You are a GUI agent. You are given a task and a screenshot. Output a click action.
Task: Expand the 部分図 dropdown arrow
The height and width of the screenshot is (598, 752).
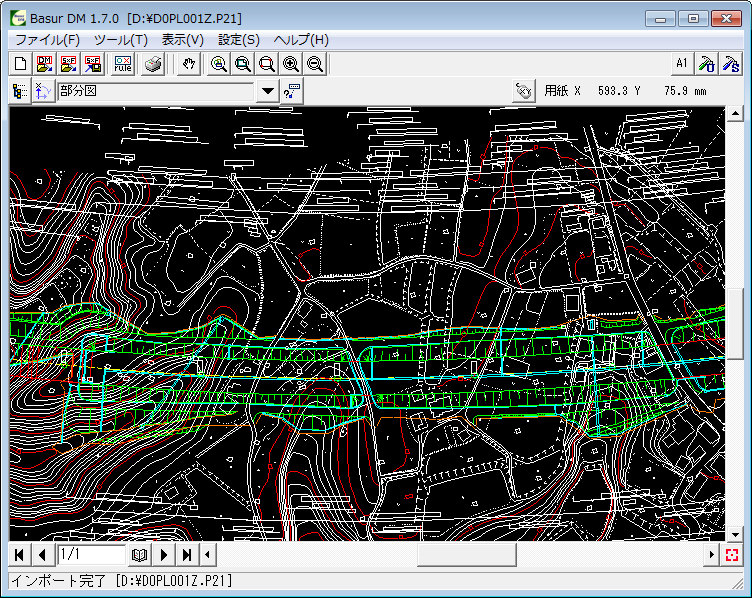(x=268, y=91)
